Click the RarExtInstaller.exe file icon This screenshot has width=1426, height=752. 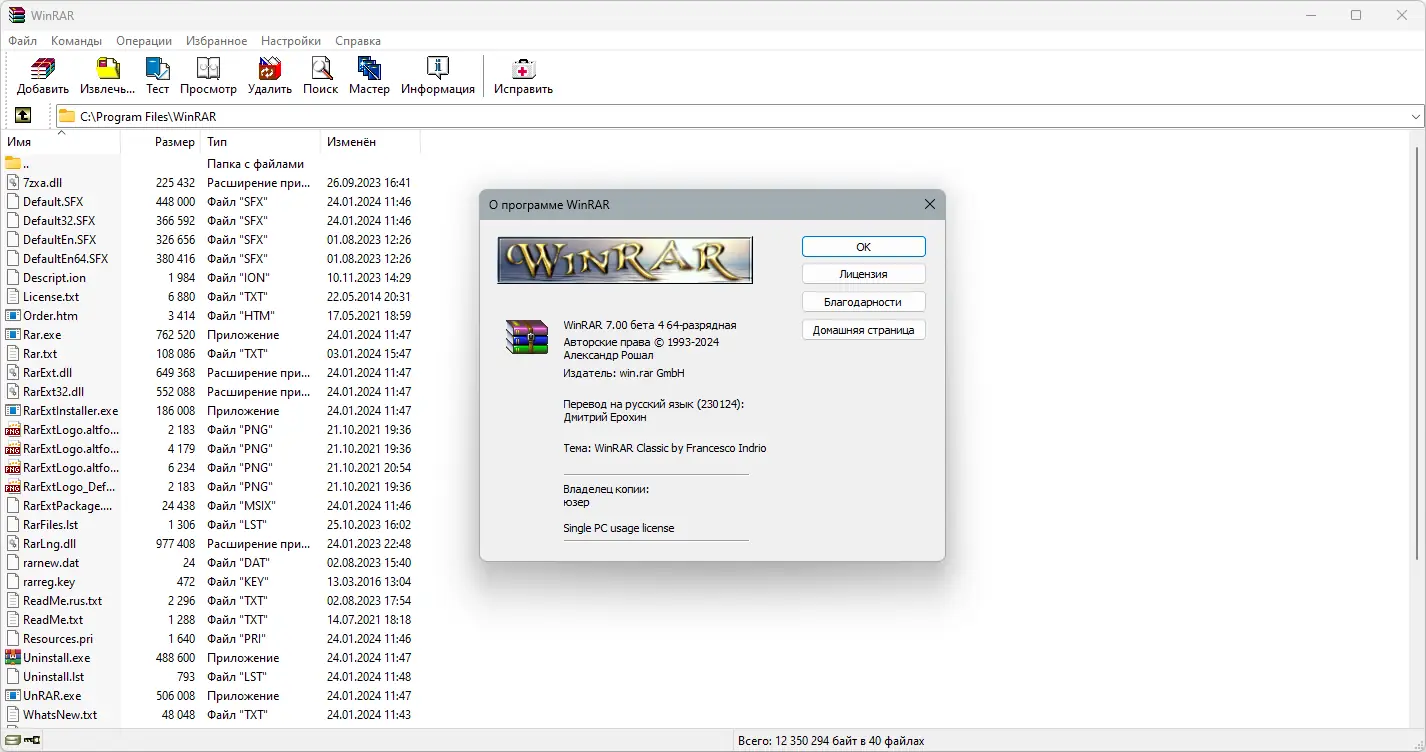tap(13, 411)
